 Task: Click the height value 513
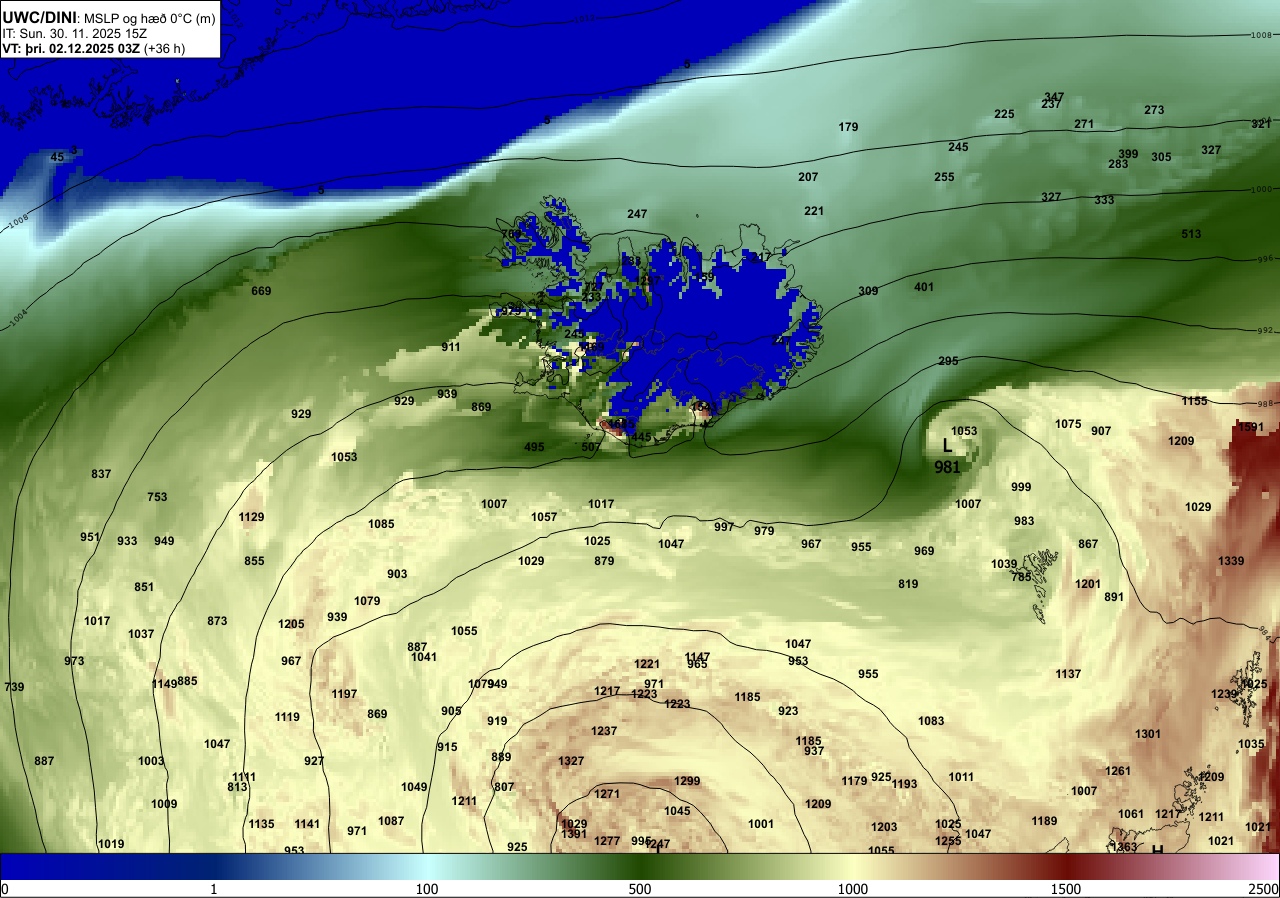(1191, 234)
